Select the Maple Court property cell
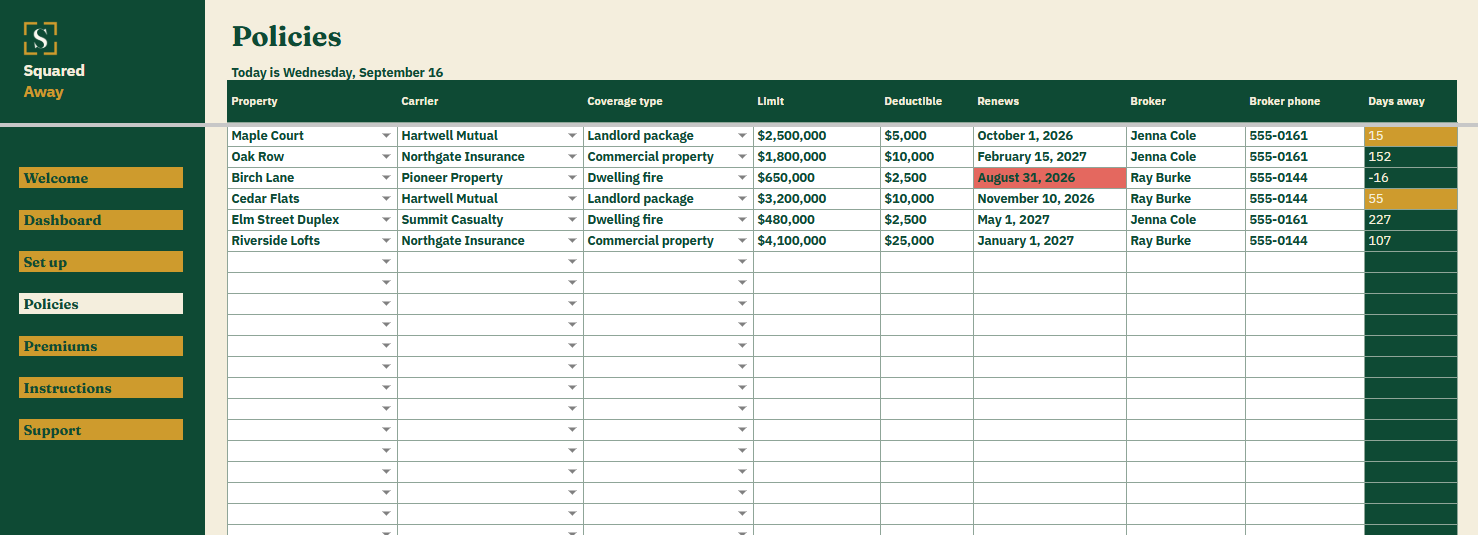The height and width of the screenshot is (535, 1478). tap(312, 136)
